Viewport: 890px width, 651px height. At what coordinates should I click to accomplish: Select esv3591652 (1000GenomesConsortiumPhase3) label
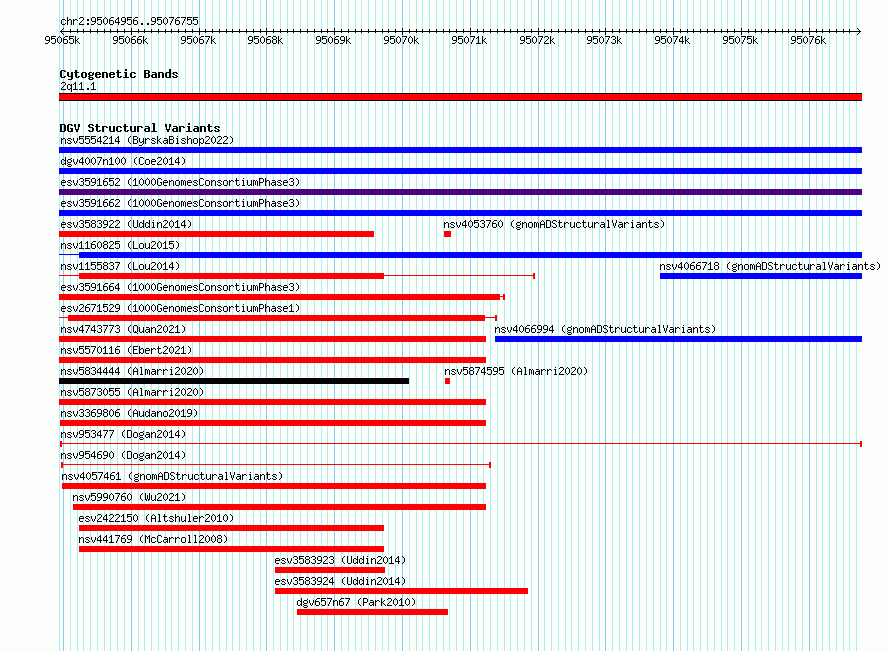[180, 182]
